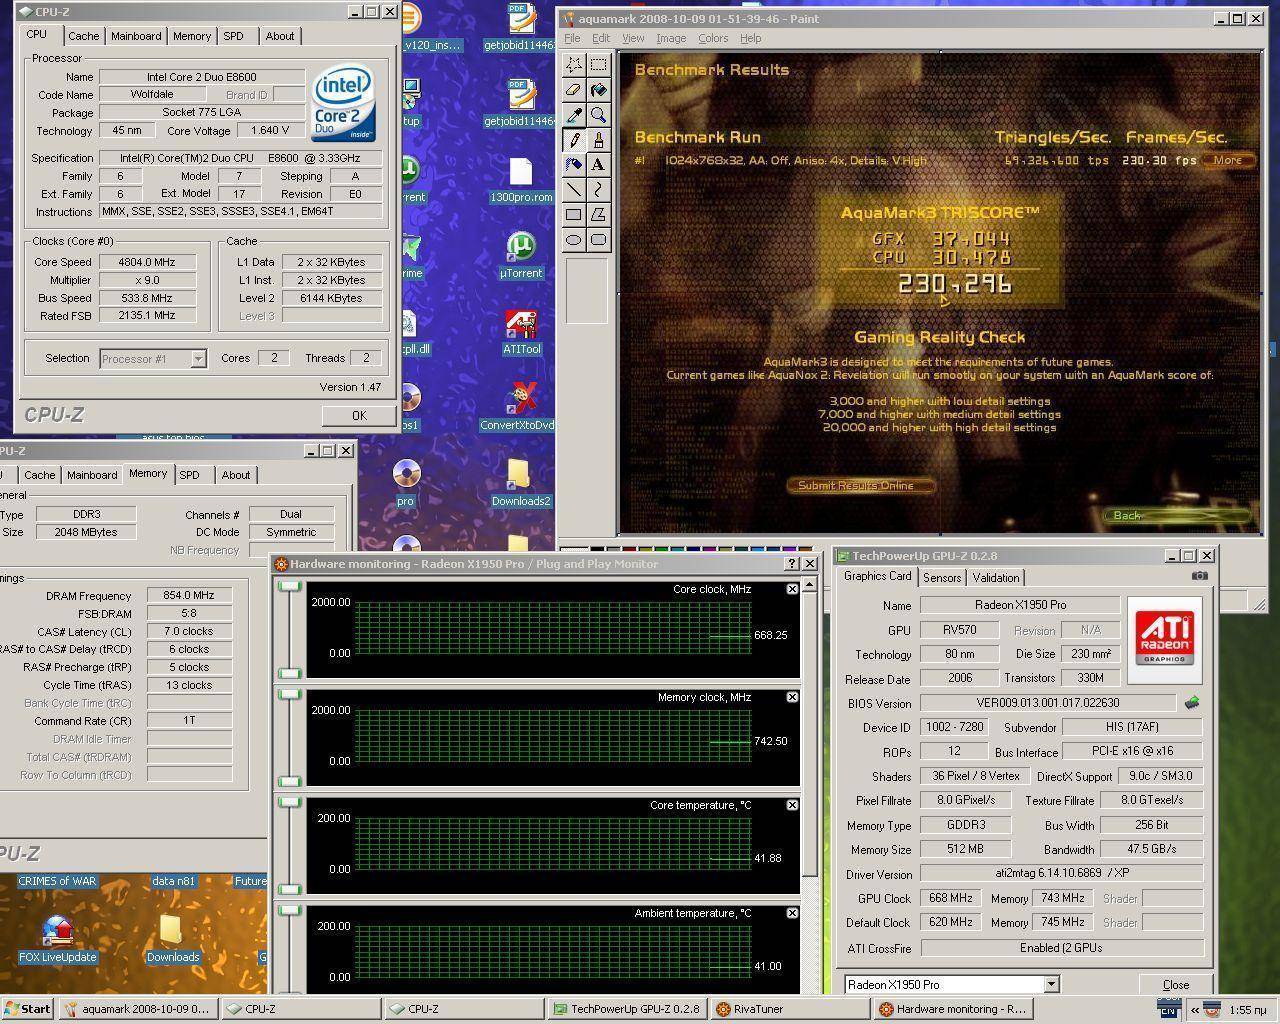Image resolution: width=1280 pixels, height=1024 pixels.
Task: Expand the Radeon X1950 Pro GPU dropdown
Action: point(1051,985)
